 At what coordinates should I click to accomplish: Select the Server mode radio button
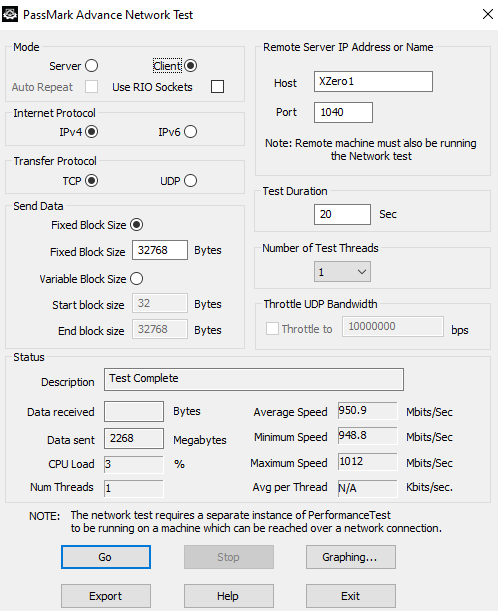tap(92, 65)
